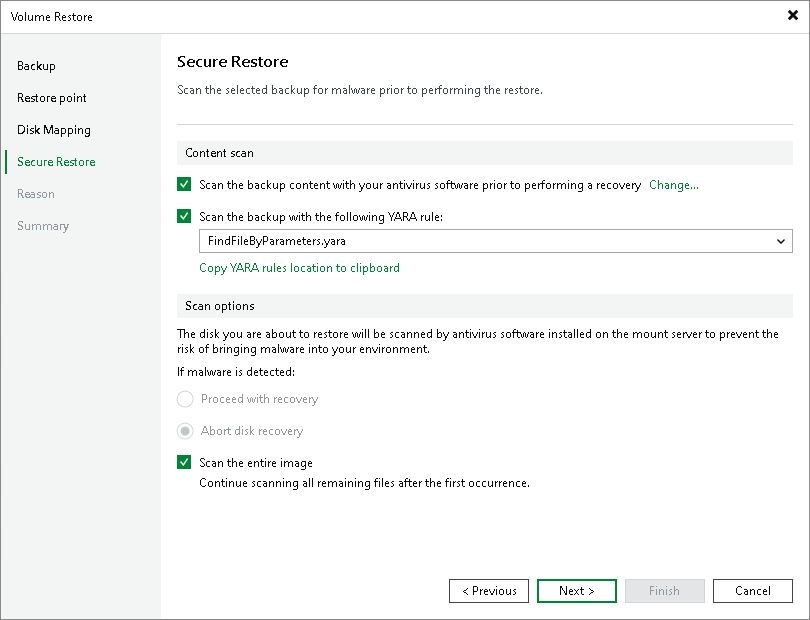Open the Summary step
This screenshot has height=620, width=810.
click(43, 226)
